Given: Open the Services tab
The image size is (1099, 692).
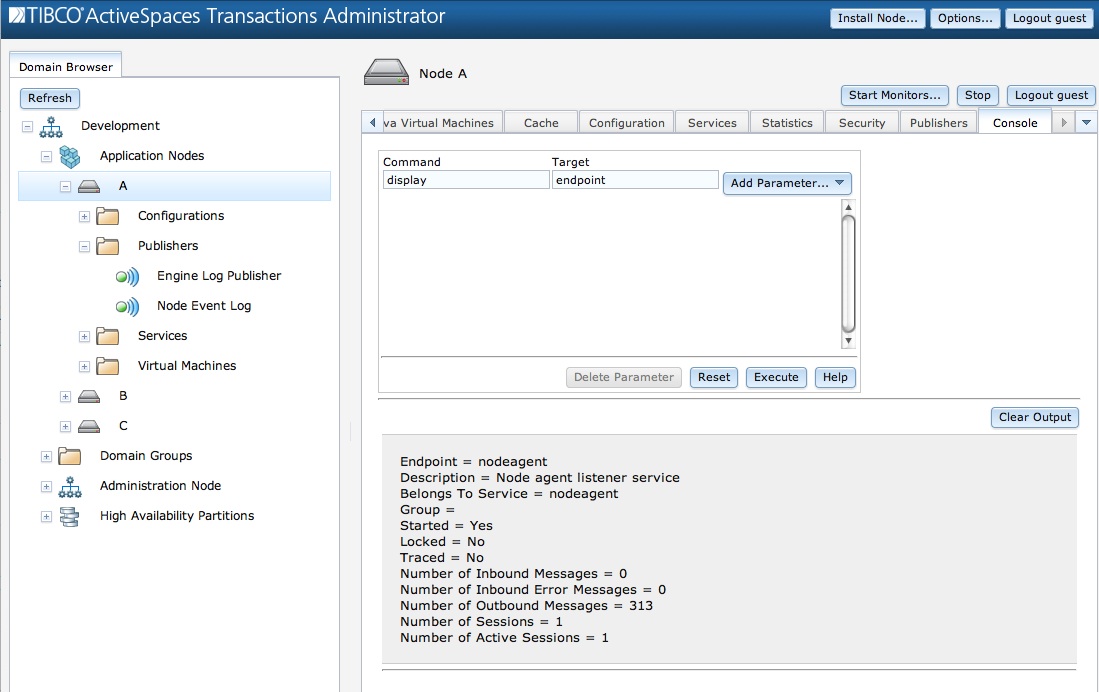Looking at the screenshot, I should click(x=712, y=123).
